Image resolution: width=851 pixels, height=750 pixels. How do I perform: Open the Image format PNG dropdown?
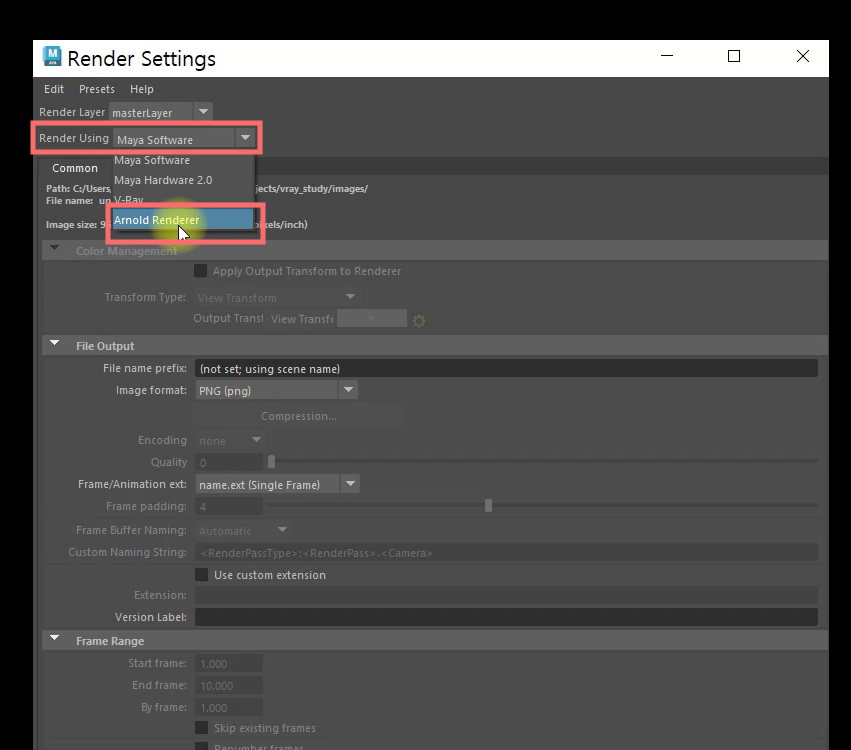[x=276, y=390]
